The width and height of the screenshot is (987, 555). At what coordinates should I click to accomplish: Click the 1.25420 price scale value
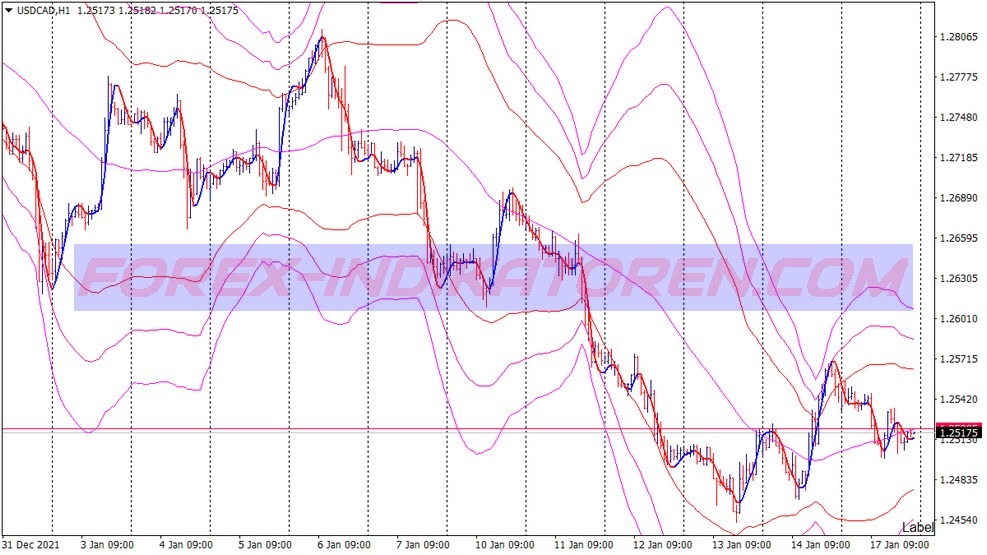(x=959, y=400)
